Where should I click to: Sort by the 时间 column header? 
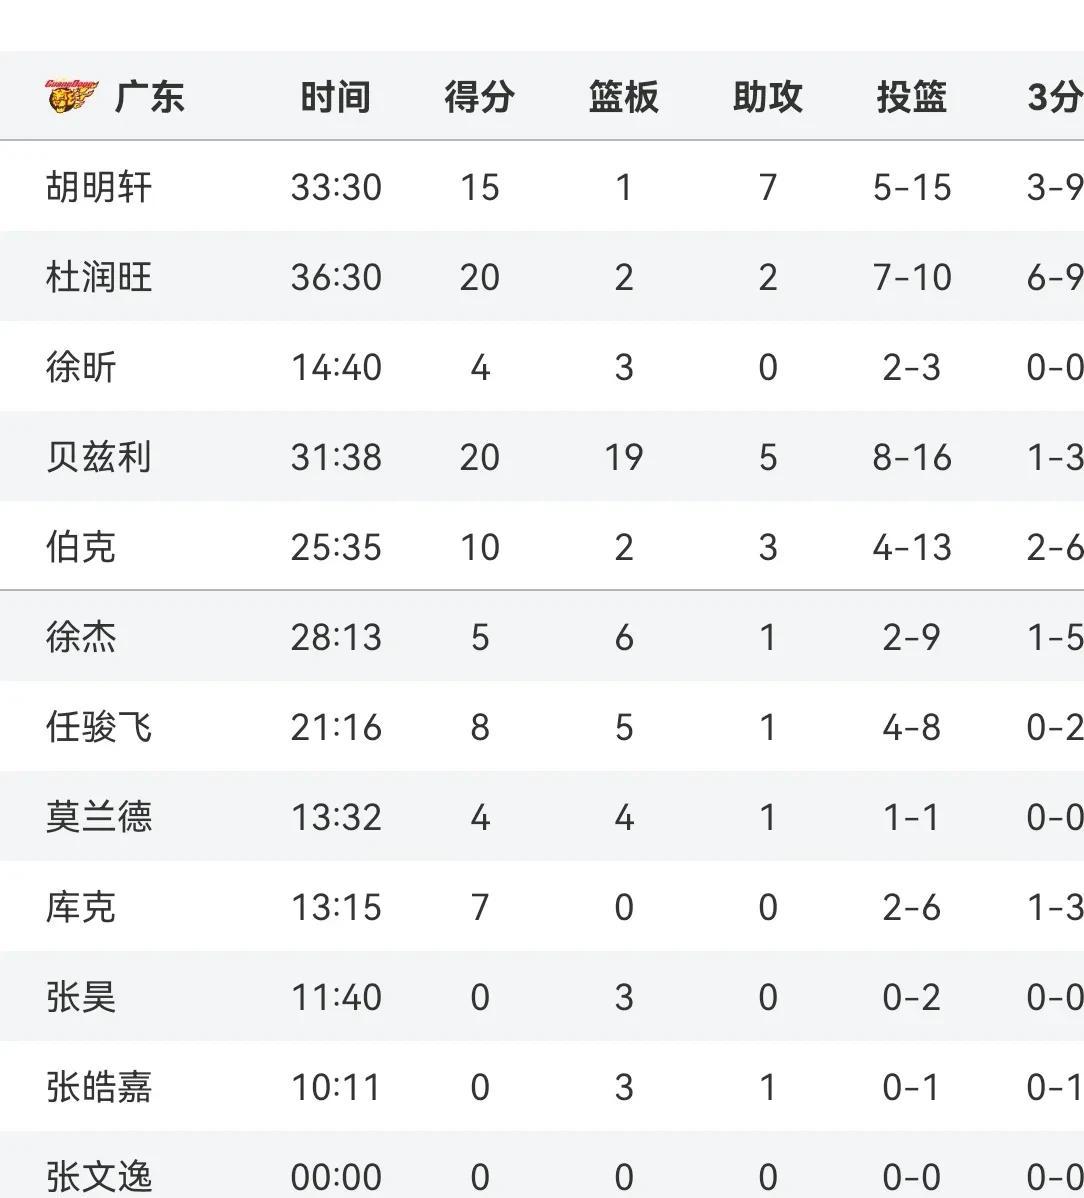335,97
